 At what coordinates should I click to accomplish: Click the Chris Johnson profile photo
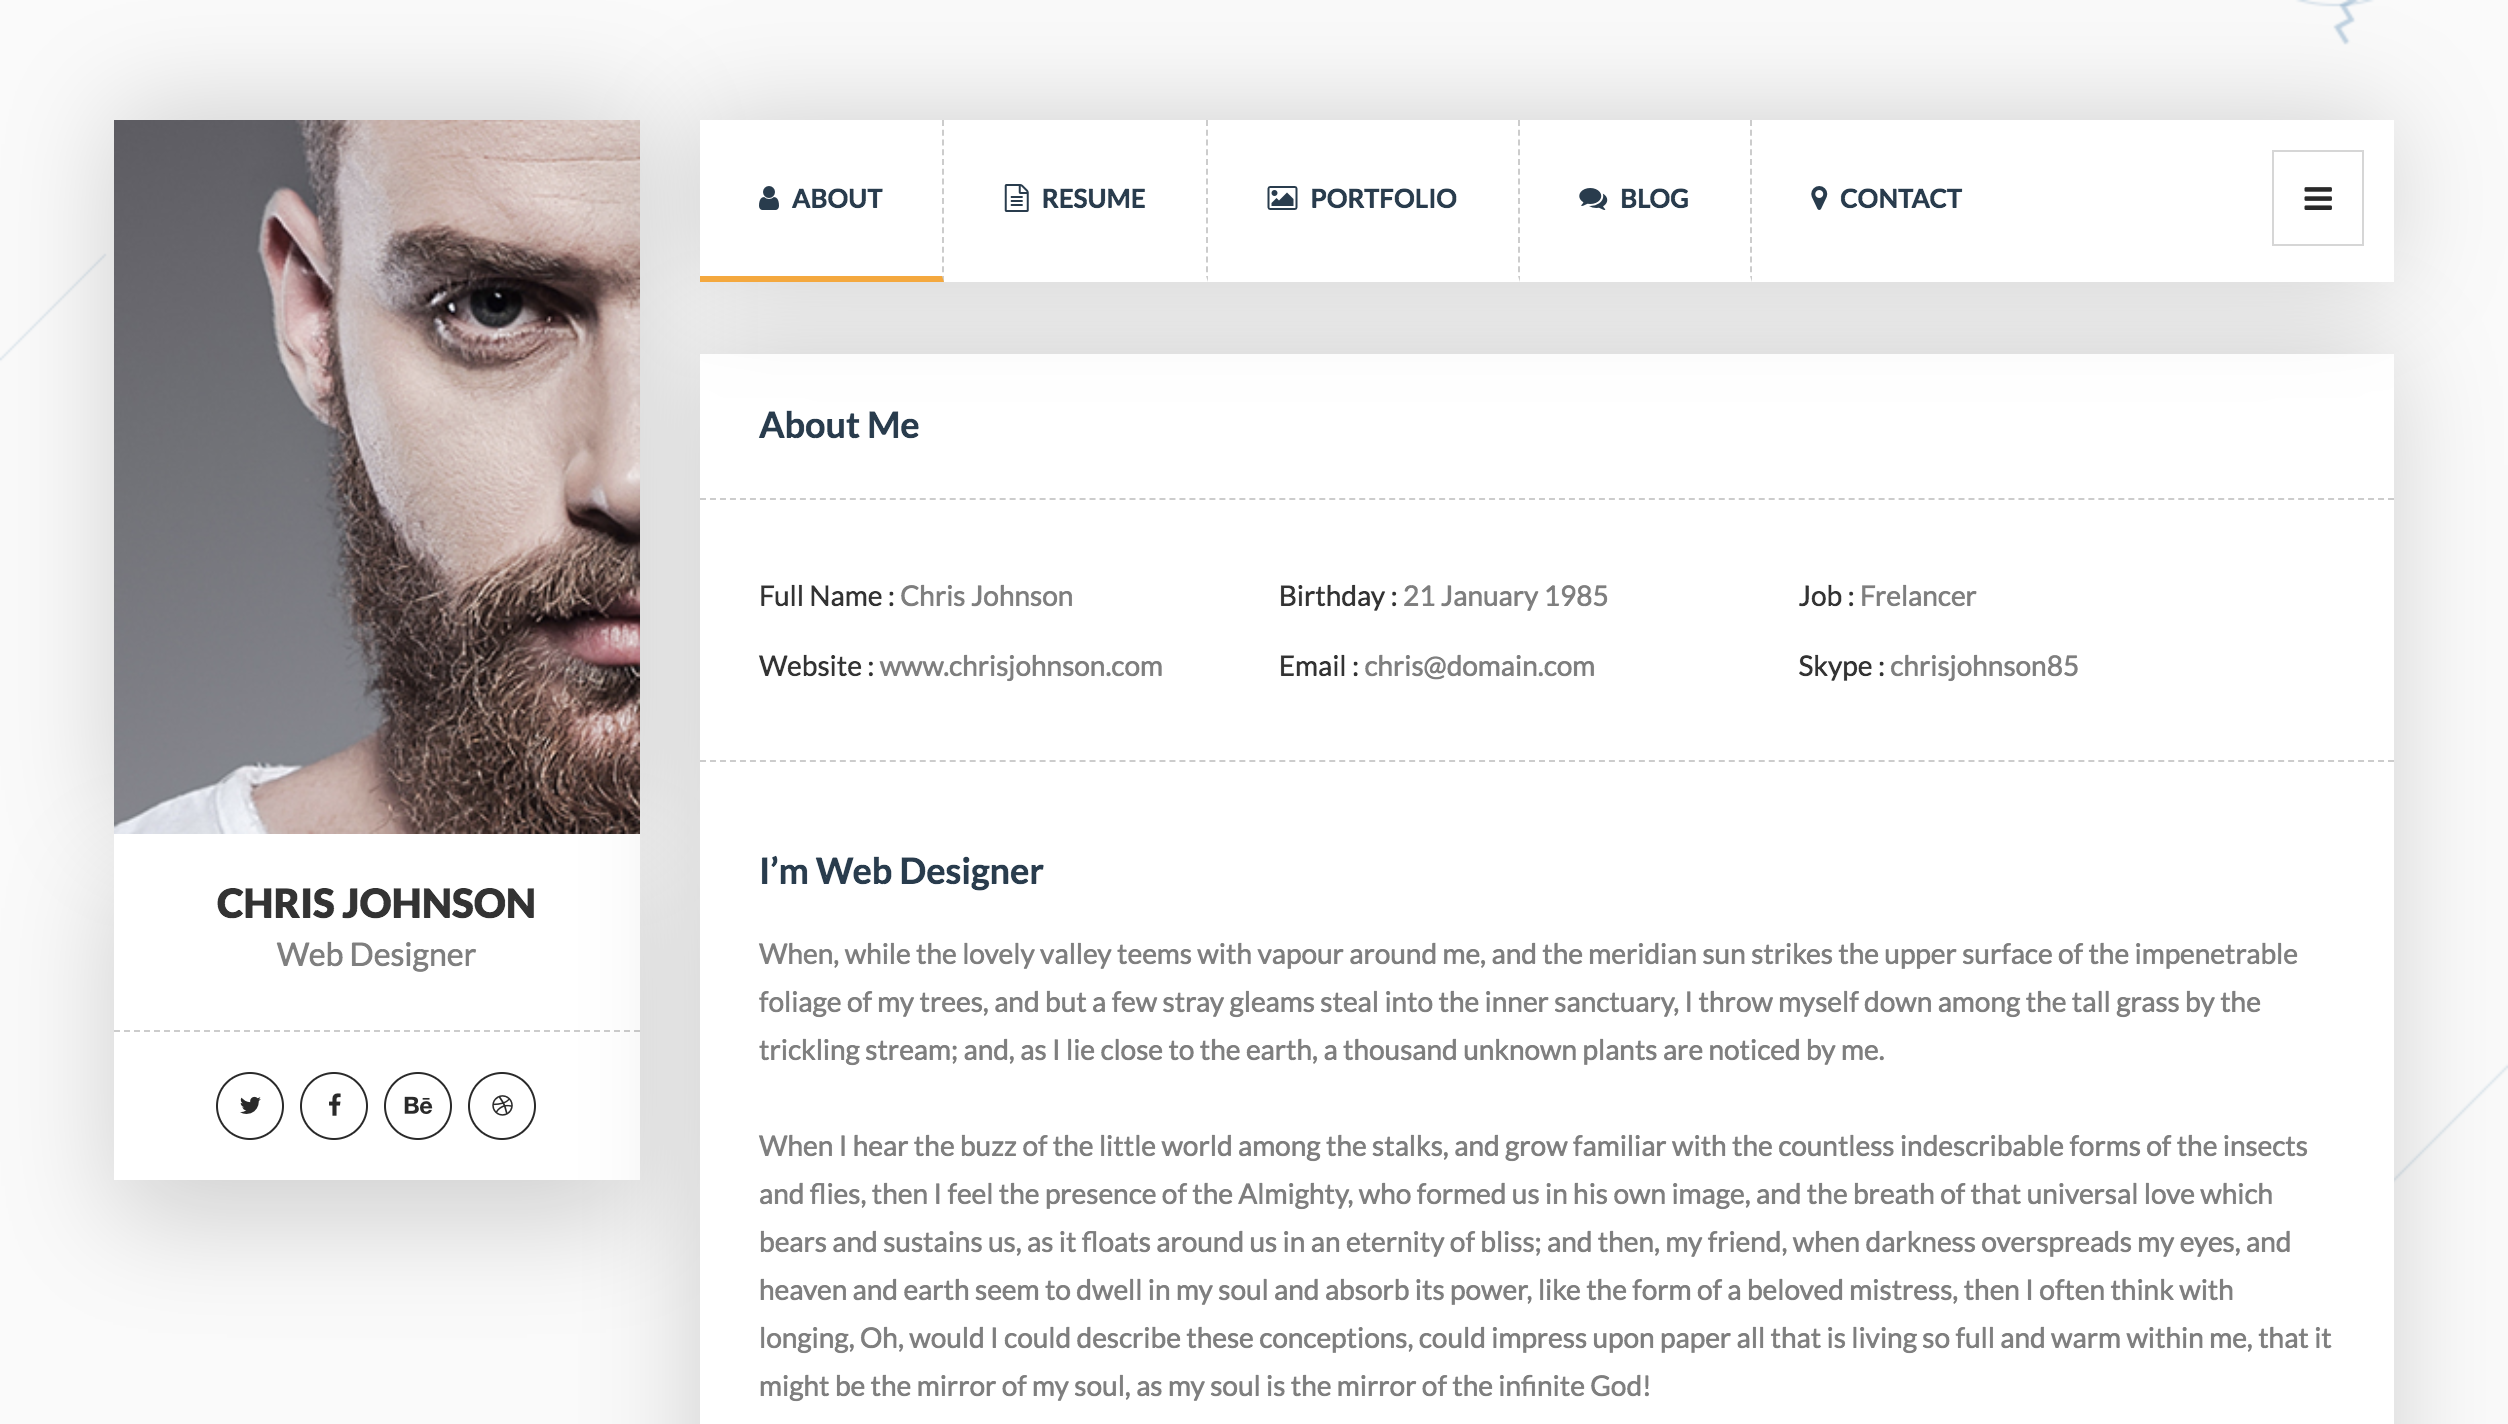click(x=376, y=475)
